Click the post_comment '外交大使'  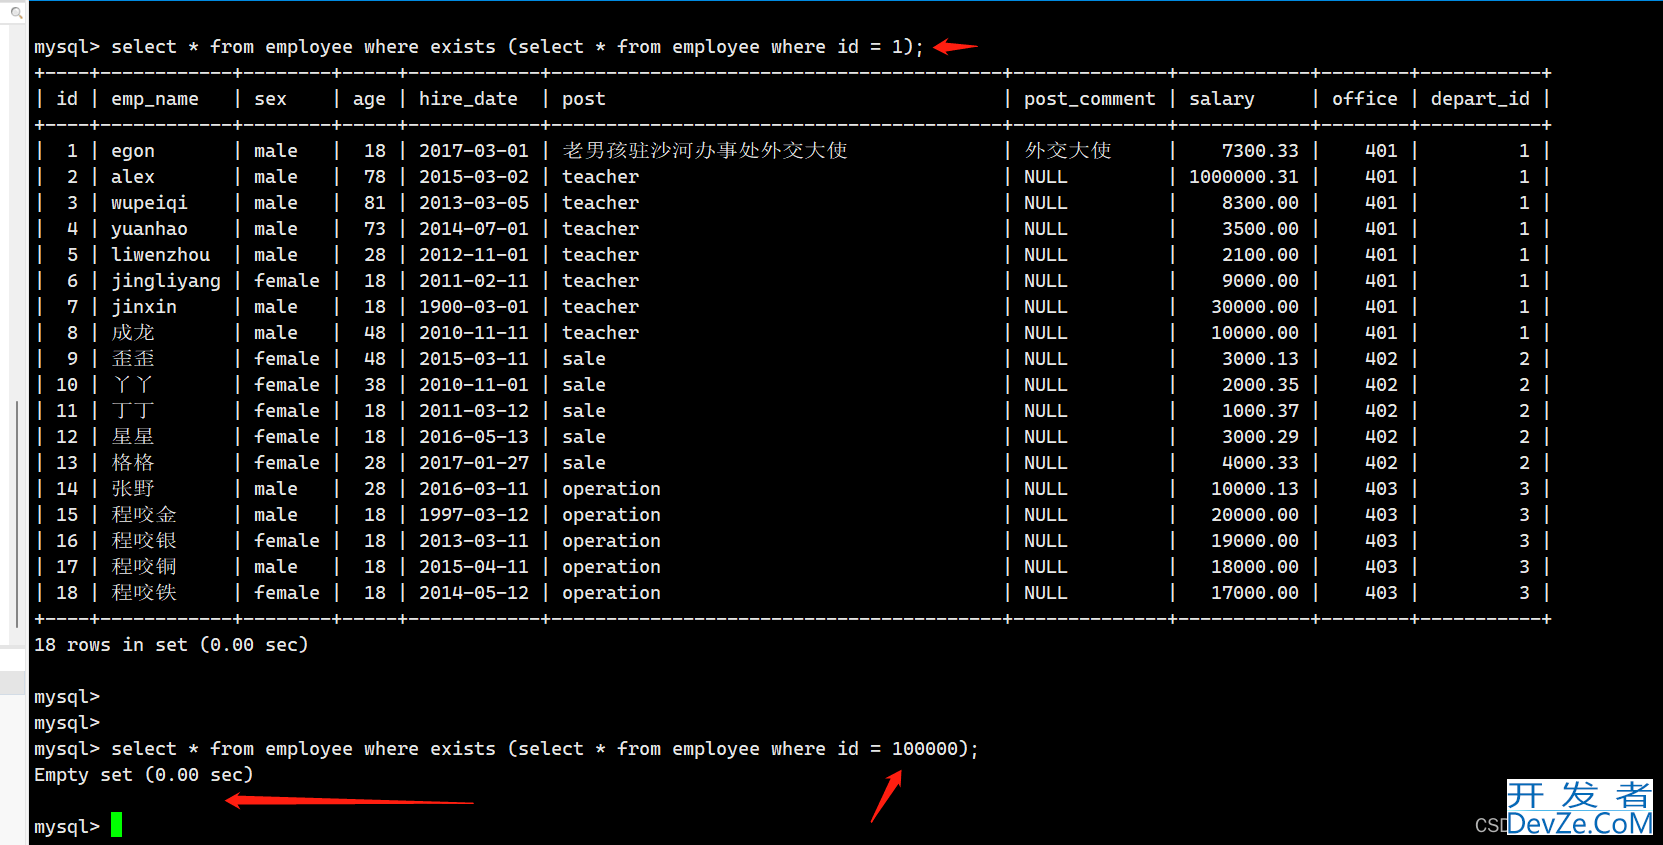(1068, 151)
